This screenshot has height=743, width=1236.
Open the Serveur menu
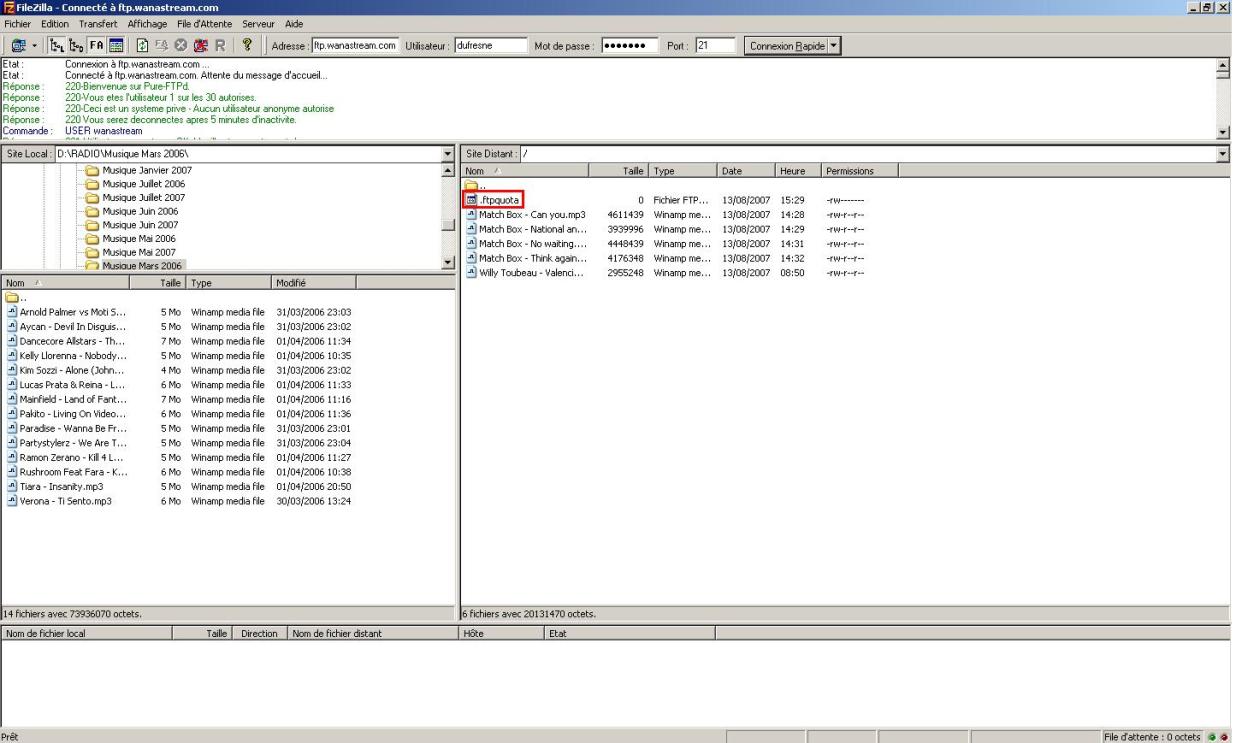(258, 23)
